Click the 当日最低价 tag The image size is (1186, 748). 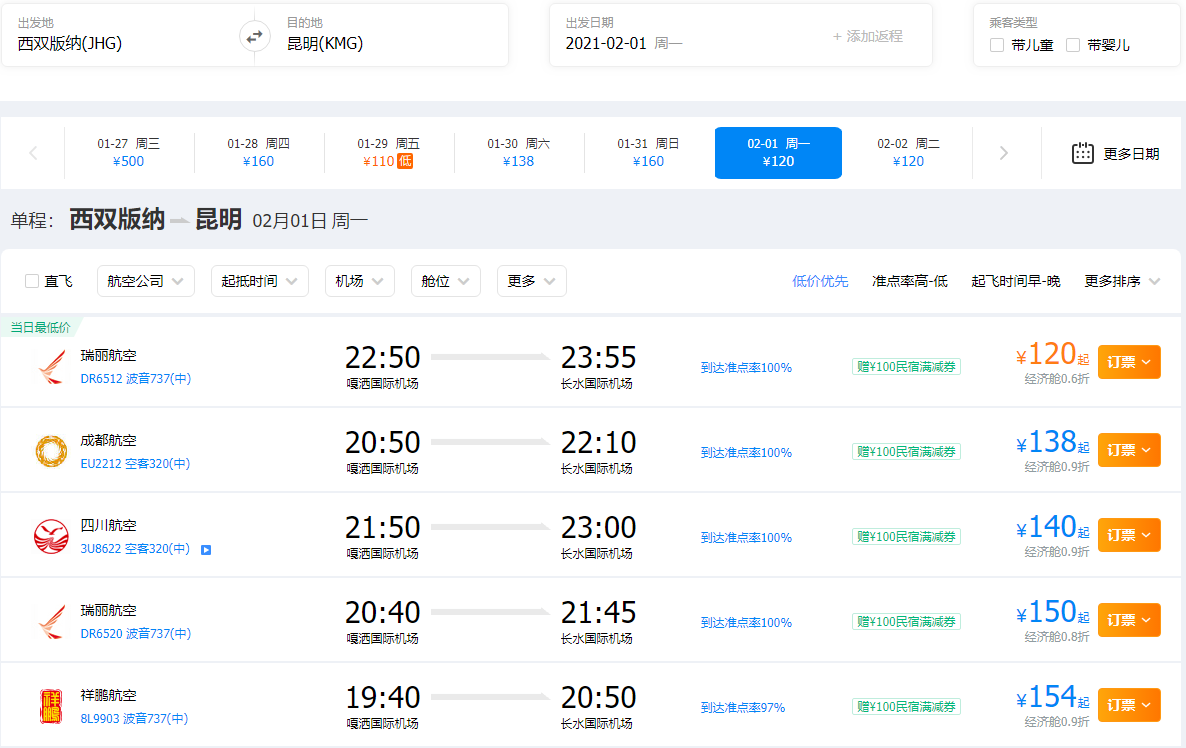(x=40, y=327)
